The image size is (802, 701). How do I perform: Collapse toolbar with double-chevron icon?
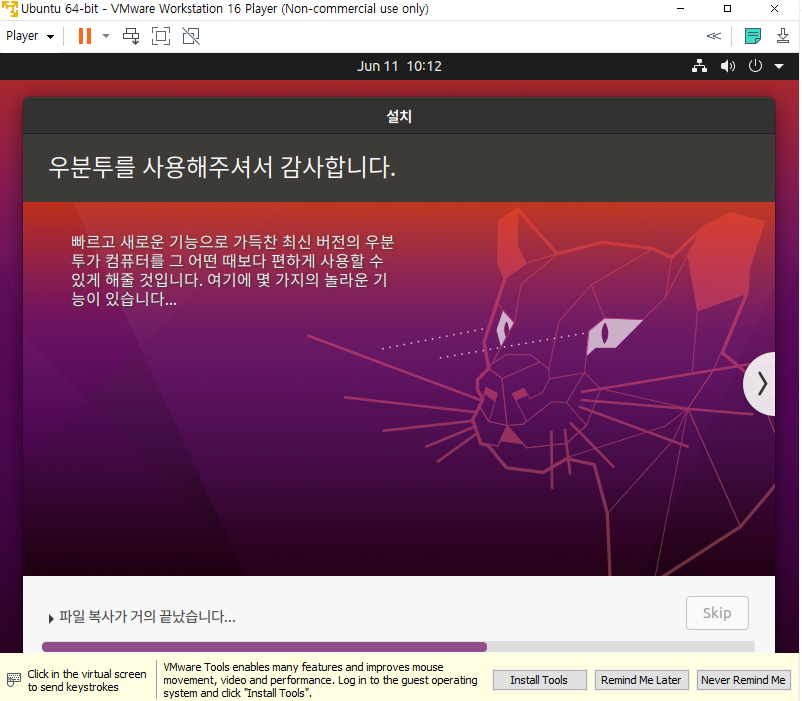point(714,36)
